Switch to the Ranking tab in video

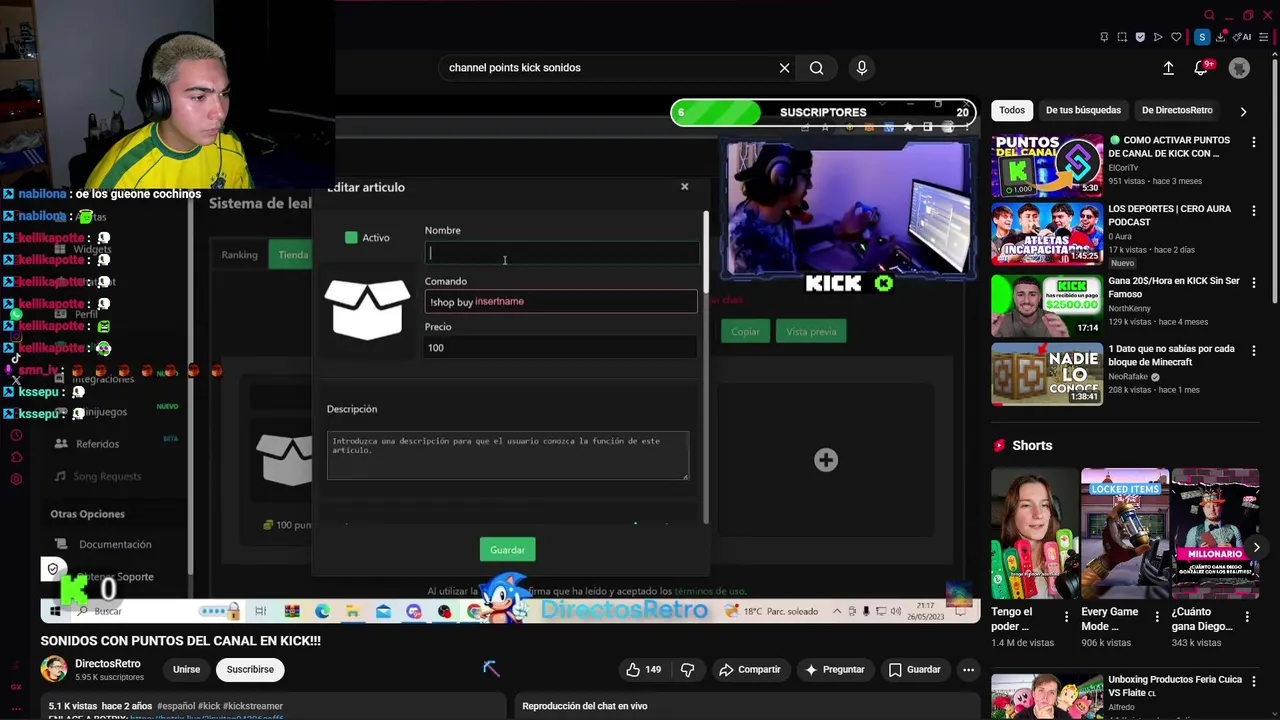[239, 255]
